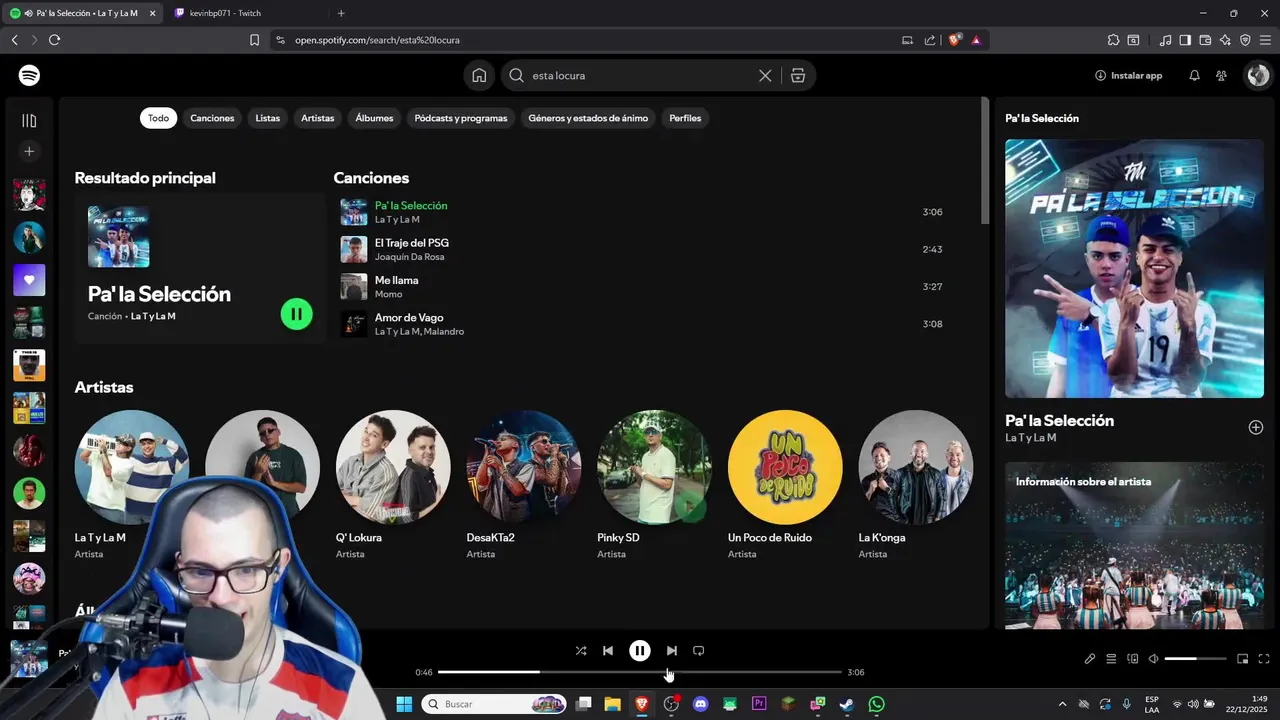Viewport: 1280px width, 720px height.
Task: Filter by Géneros y estados de ánimo
Action: (588, 118)
